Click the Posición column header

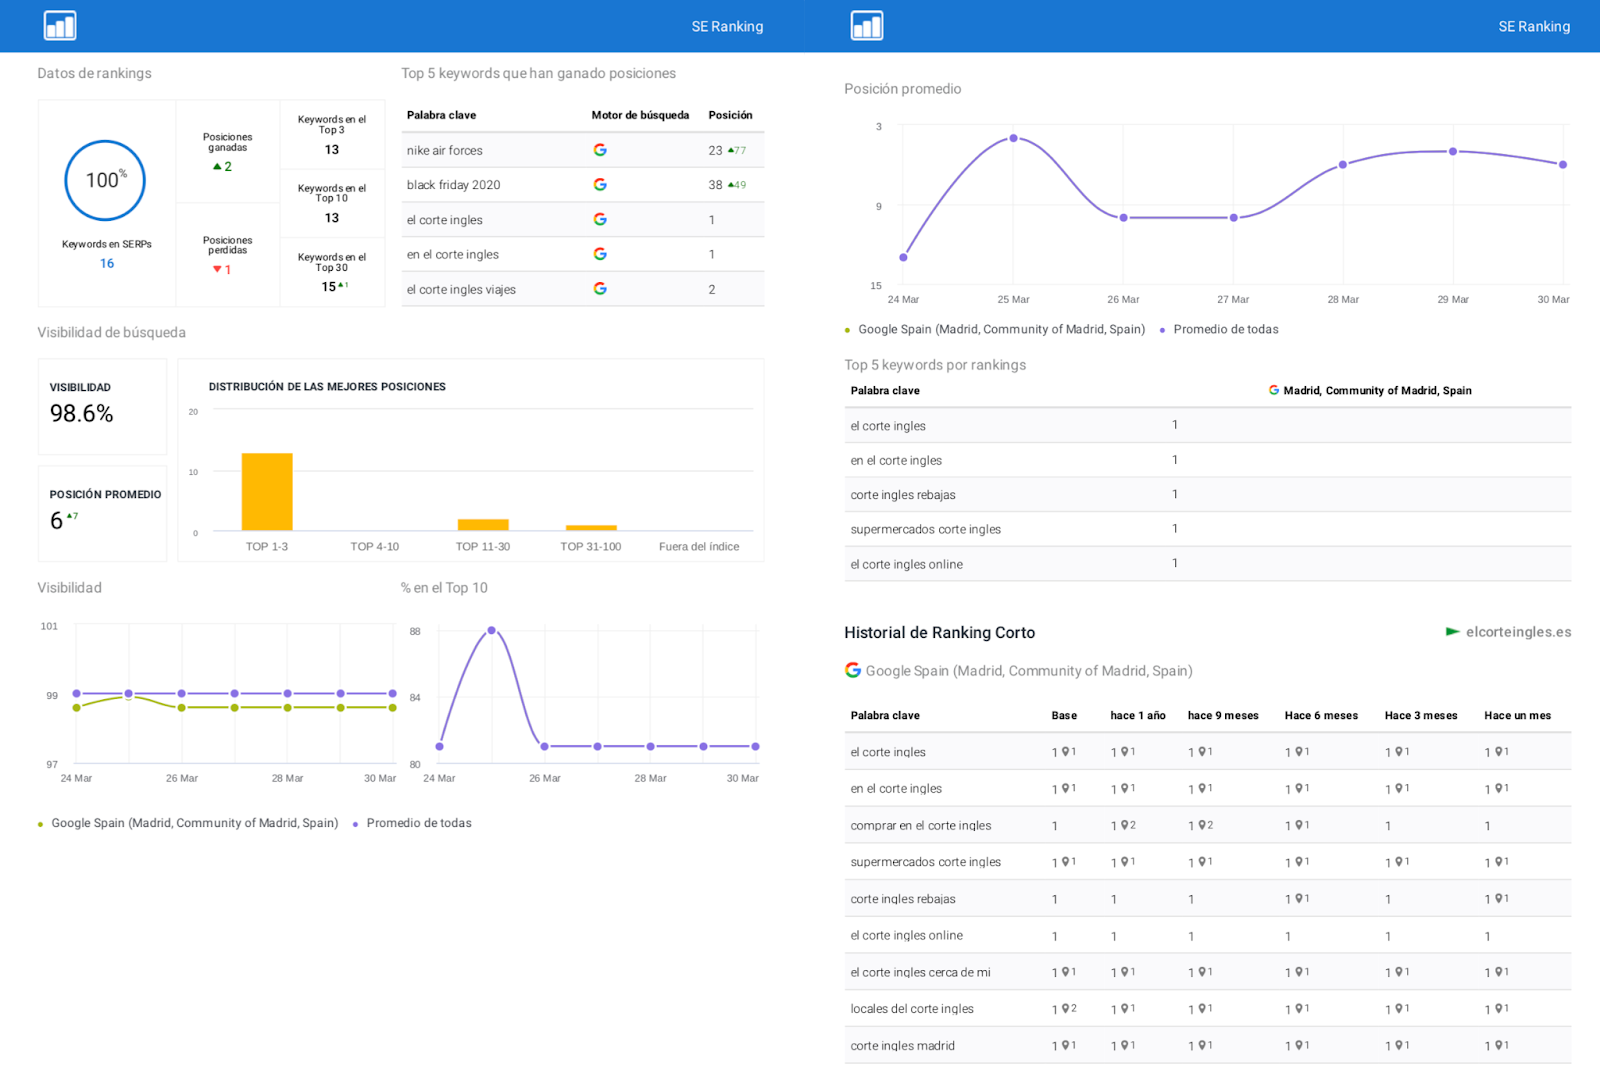(x=730, y=115)
